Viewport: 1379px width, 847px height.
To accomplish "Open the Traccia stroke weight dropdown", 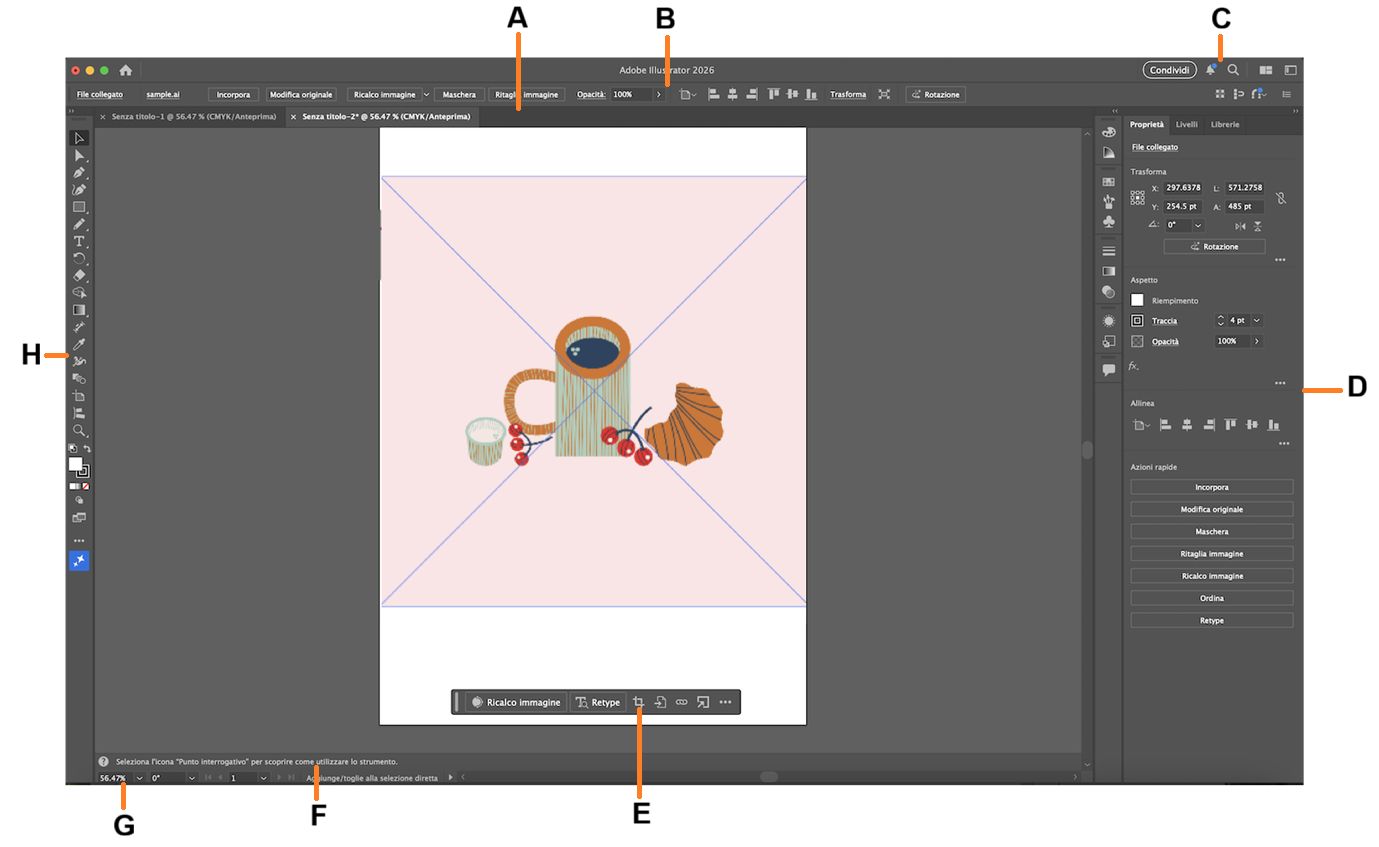I will [1256, 320].
